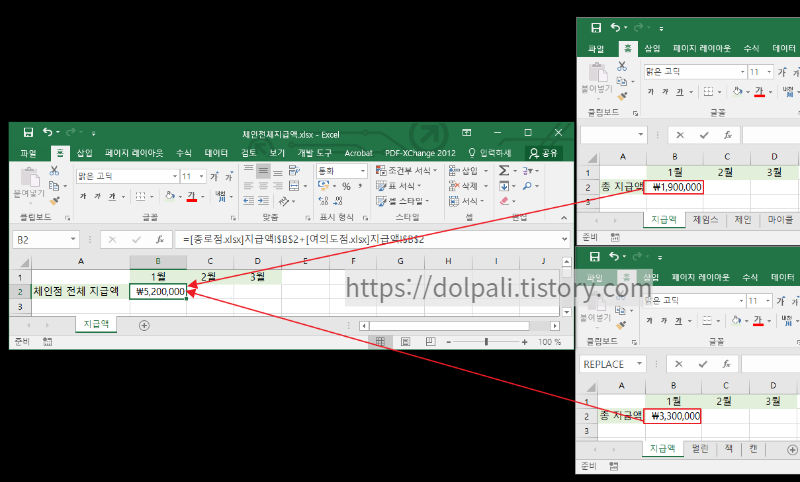
Task: Select the 멀린 sheet tab in bottom-right window
Action: point(700,449)
